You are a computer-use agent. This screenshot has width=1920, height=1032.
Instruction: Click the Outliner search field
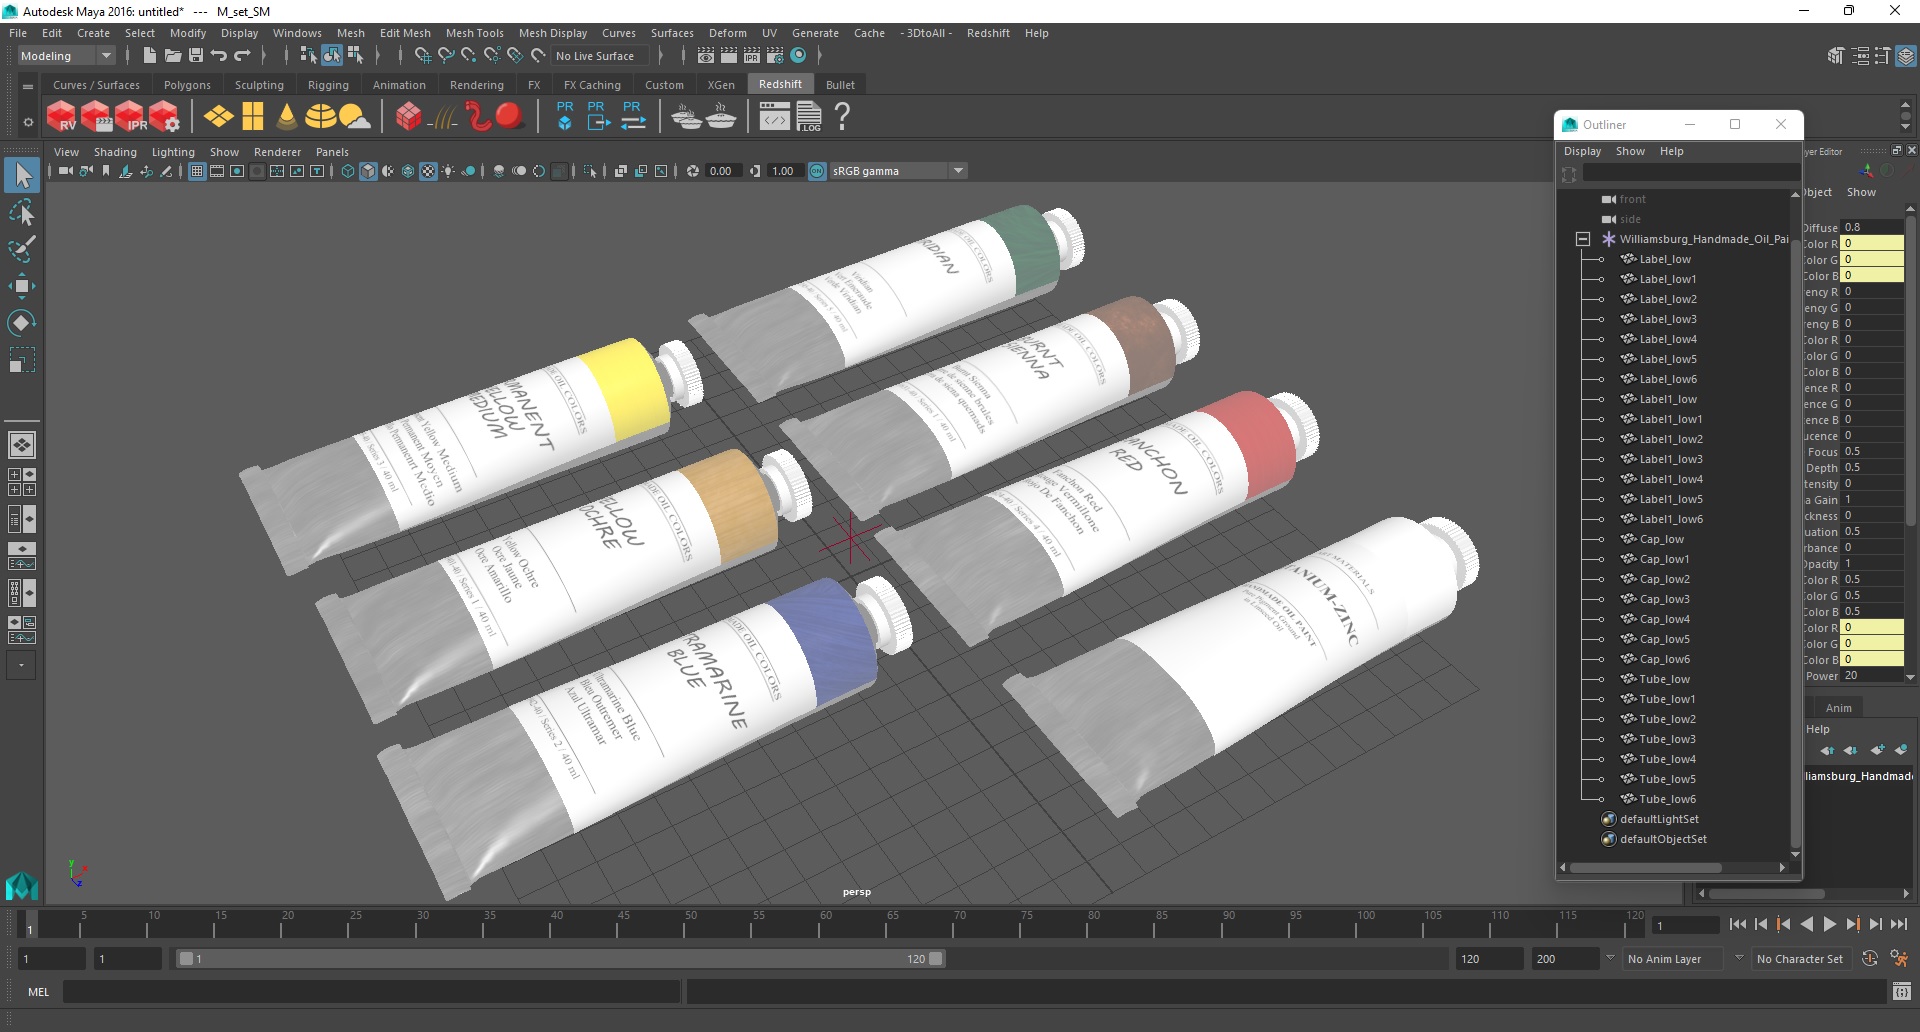pos(1690,174)
